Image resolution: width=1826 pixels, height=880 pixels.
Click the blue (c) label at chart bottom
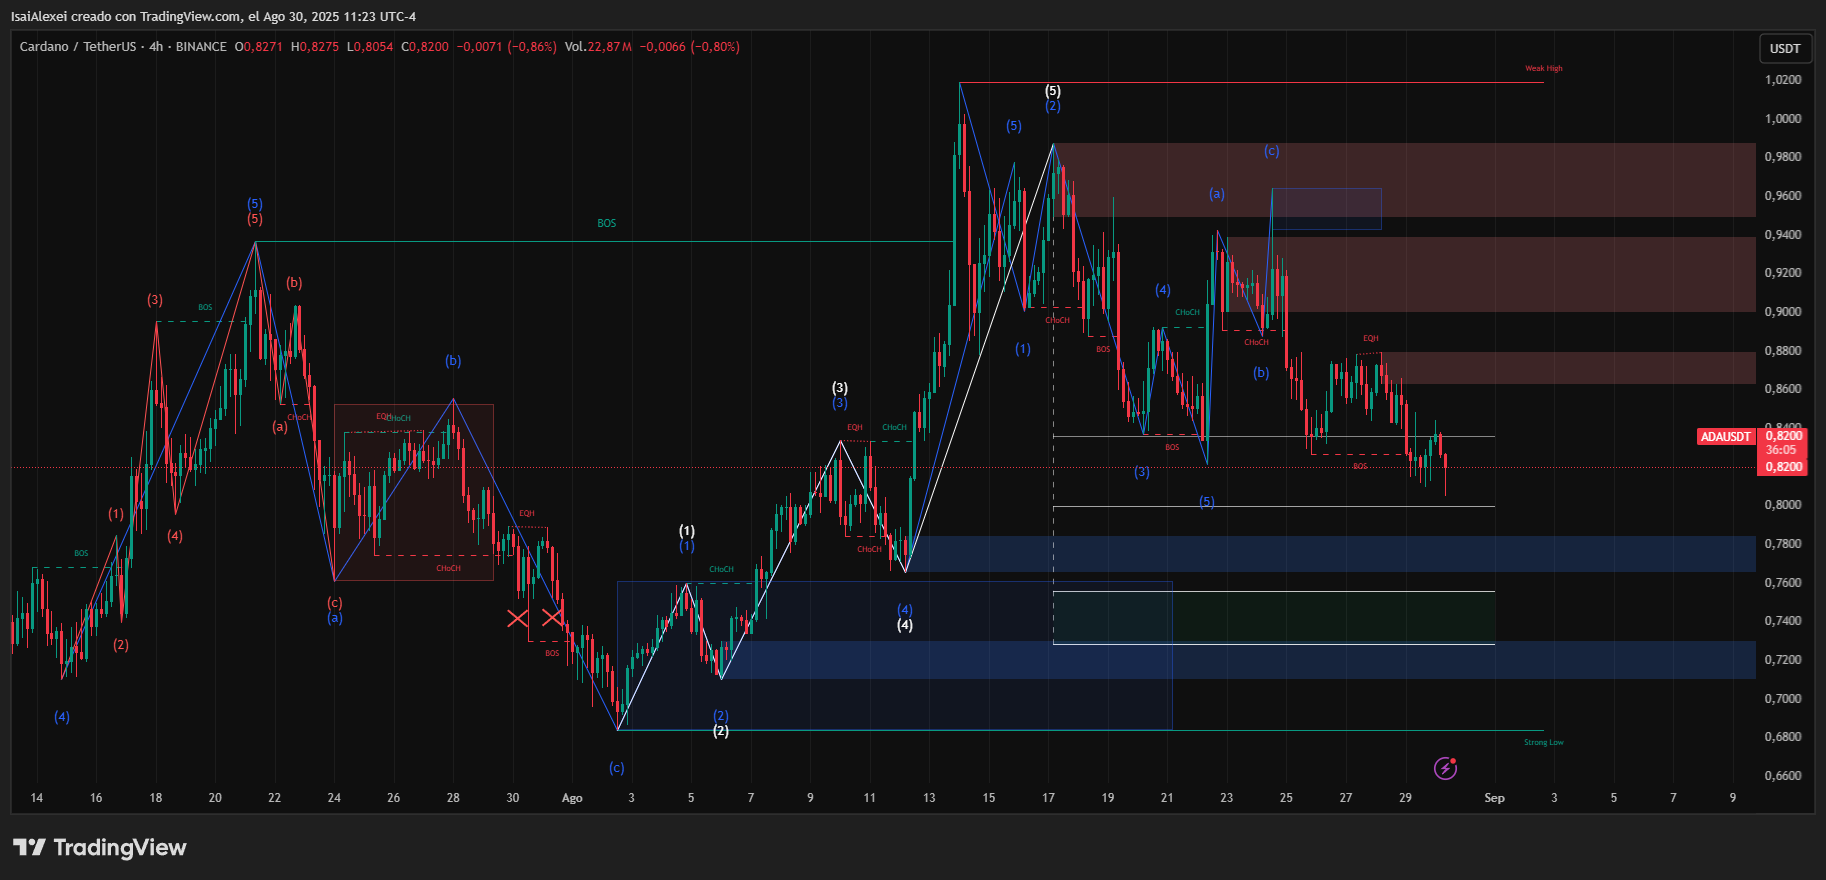(x=617, y=768)
